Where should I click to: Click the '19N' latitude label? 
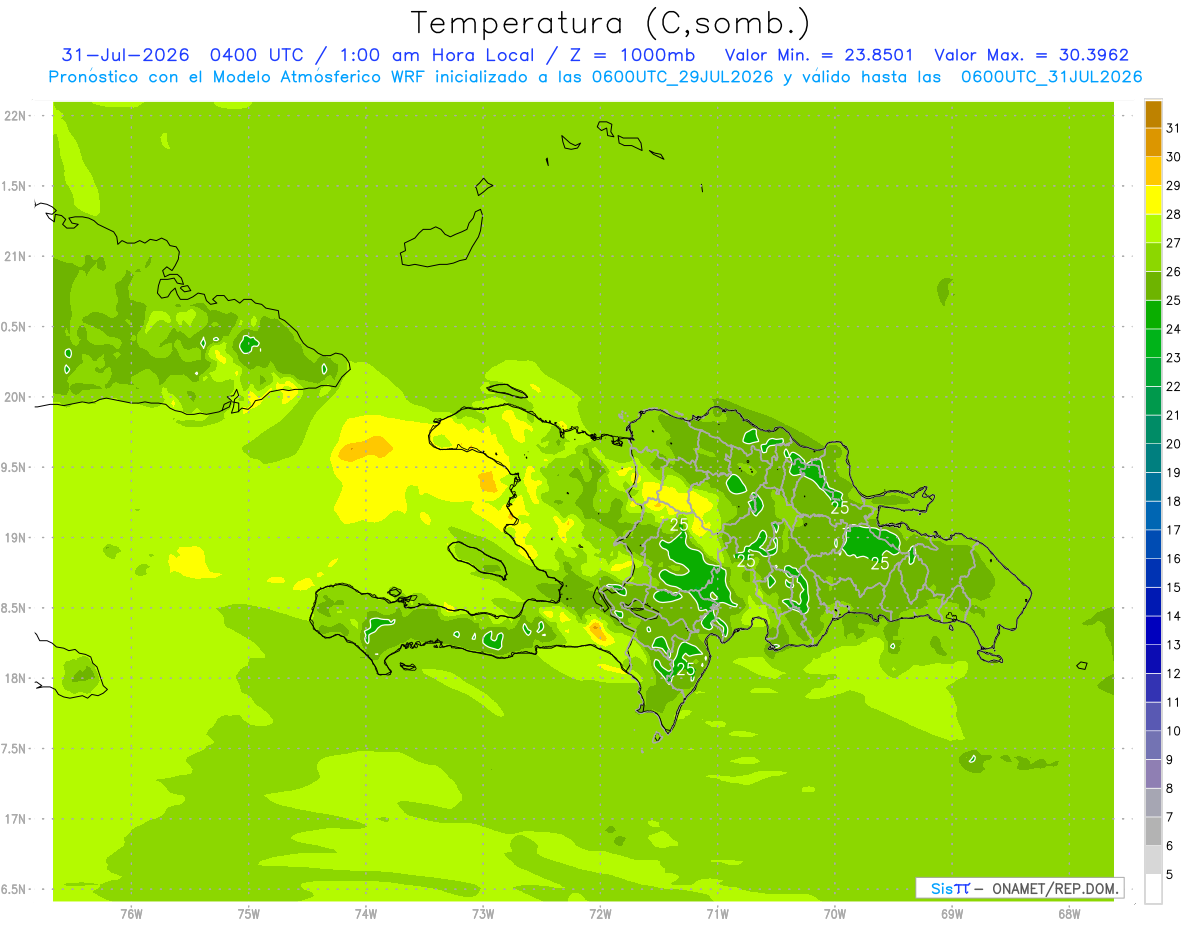tap(16, 537)
